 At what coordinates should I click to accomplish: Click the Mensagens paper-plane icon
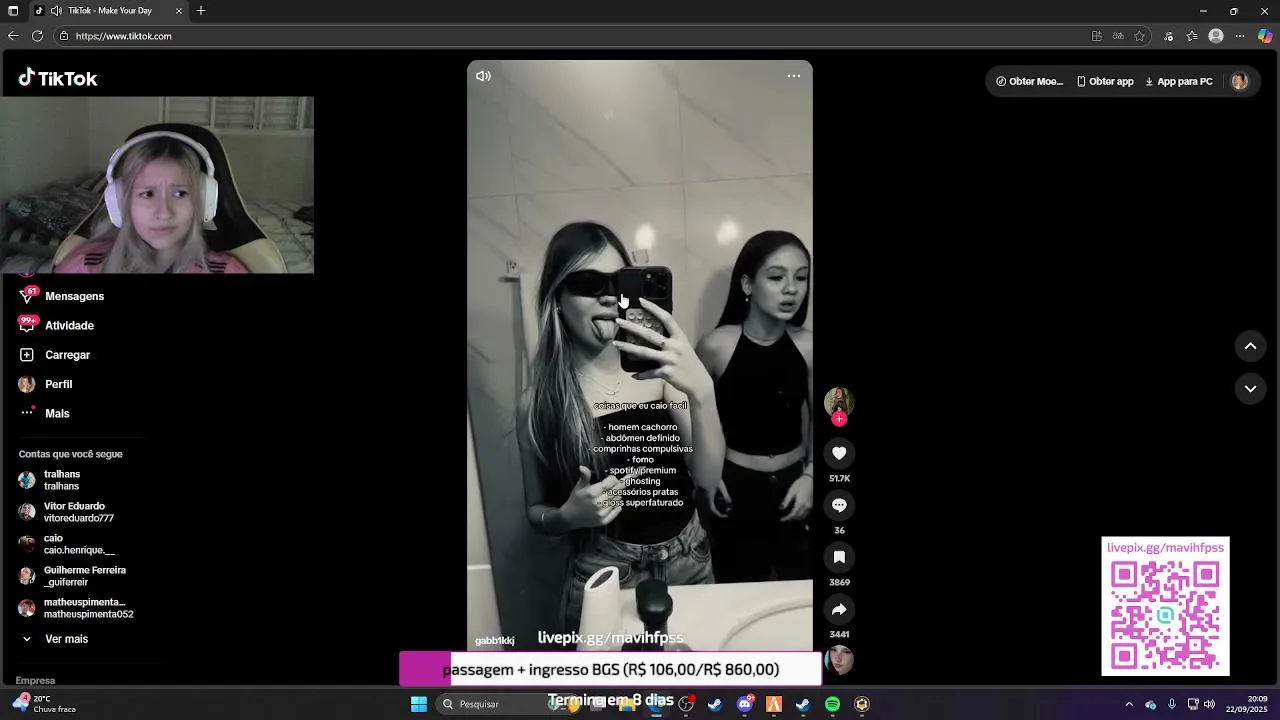tap(27, 296)
